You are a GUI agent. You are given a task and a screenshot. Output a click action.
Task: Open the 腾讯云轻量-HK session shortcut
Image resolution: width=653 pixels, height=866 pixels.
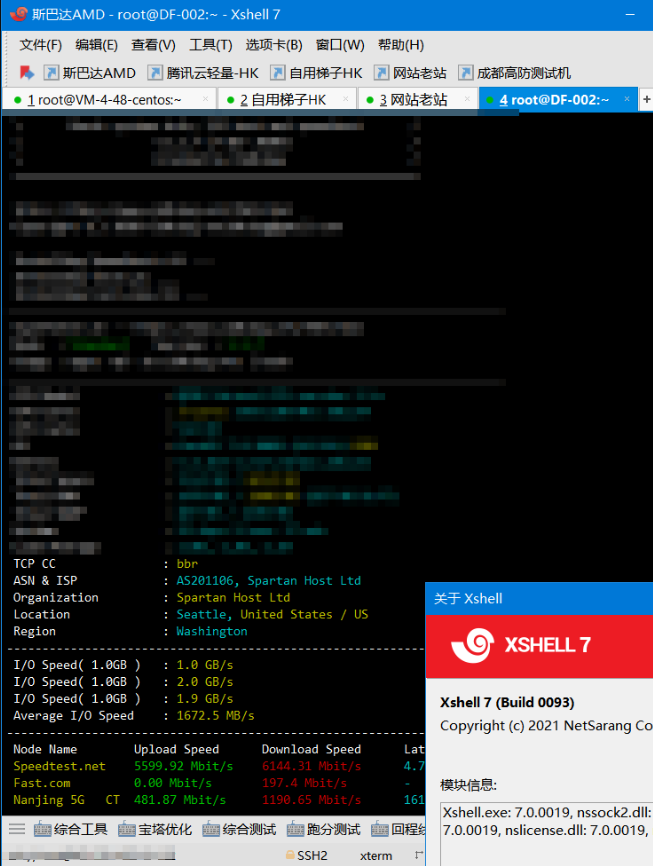click(x=203, y=73)
